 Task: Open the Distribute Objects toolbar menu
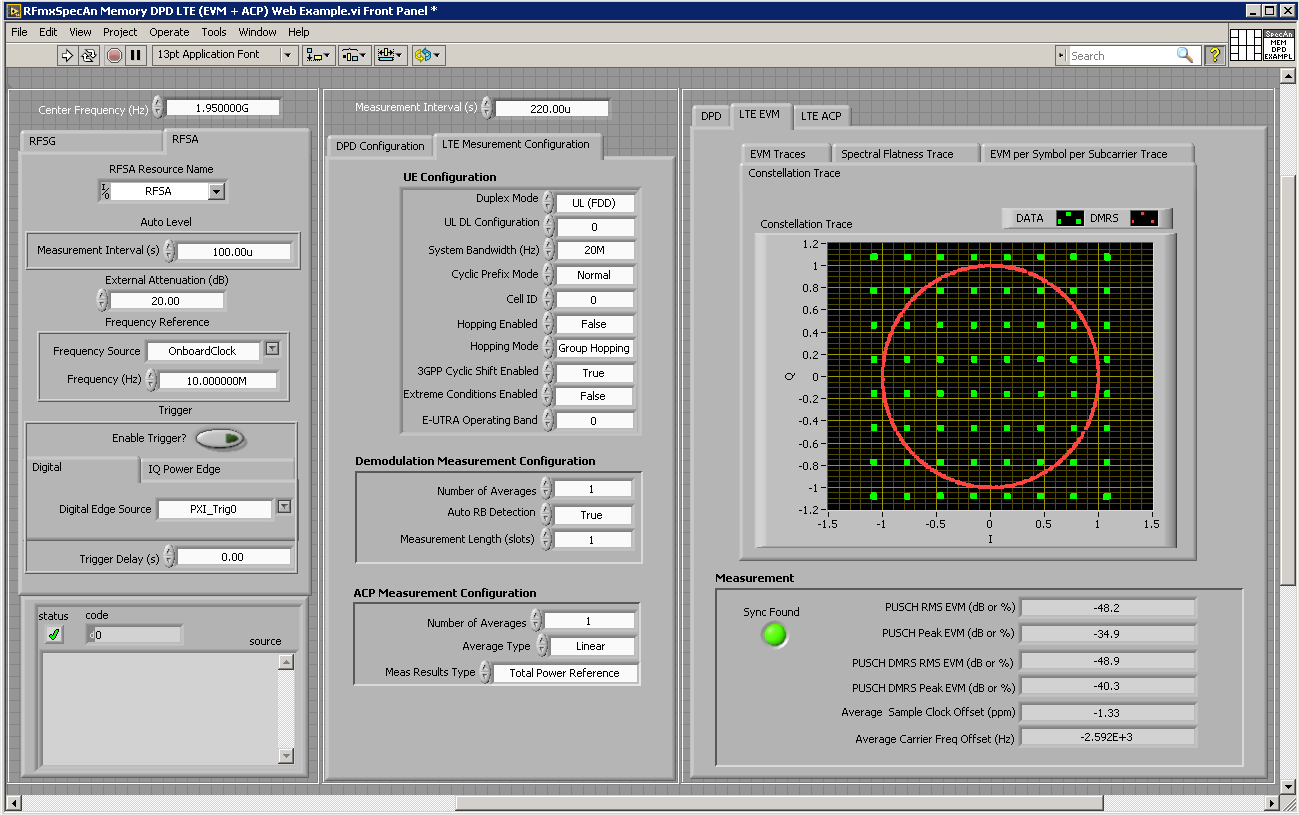(354, 55)
